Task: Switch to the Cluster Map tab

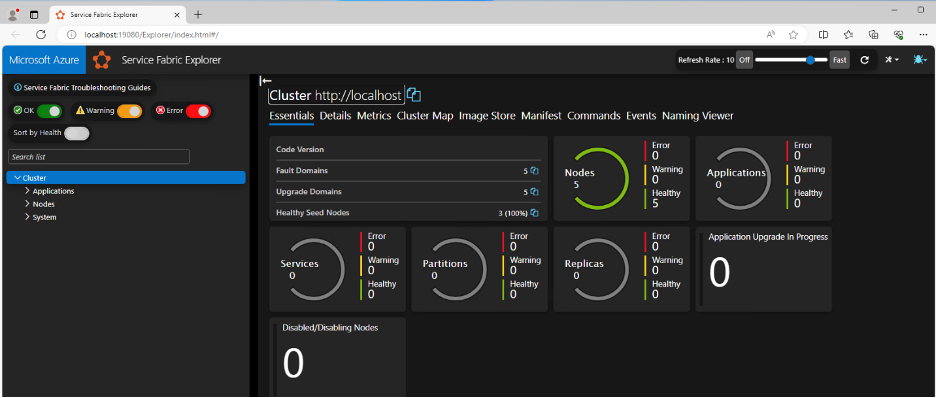Action: tap(425, 116)
